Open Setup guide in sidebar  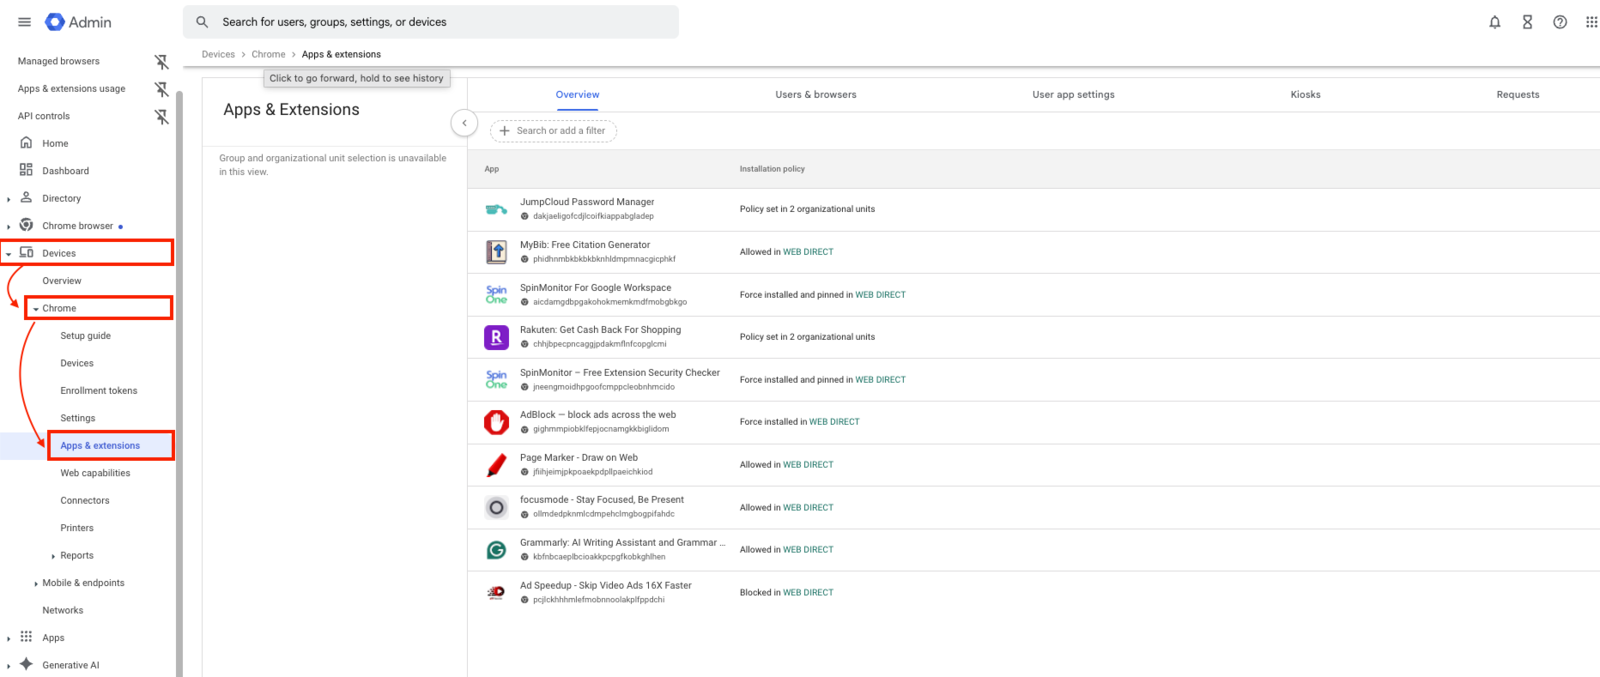coord(85,335)
